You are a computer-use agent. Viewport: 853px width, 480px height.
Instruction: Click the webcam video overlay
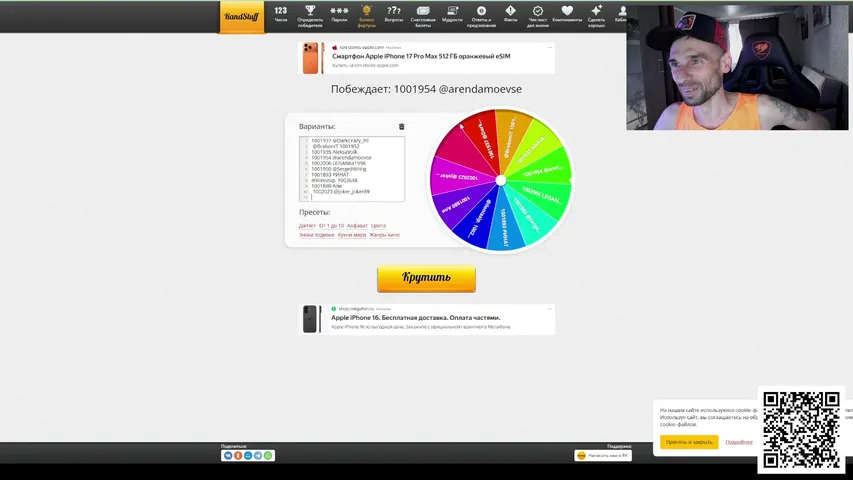(x=737, y=67)
